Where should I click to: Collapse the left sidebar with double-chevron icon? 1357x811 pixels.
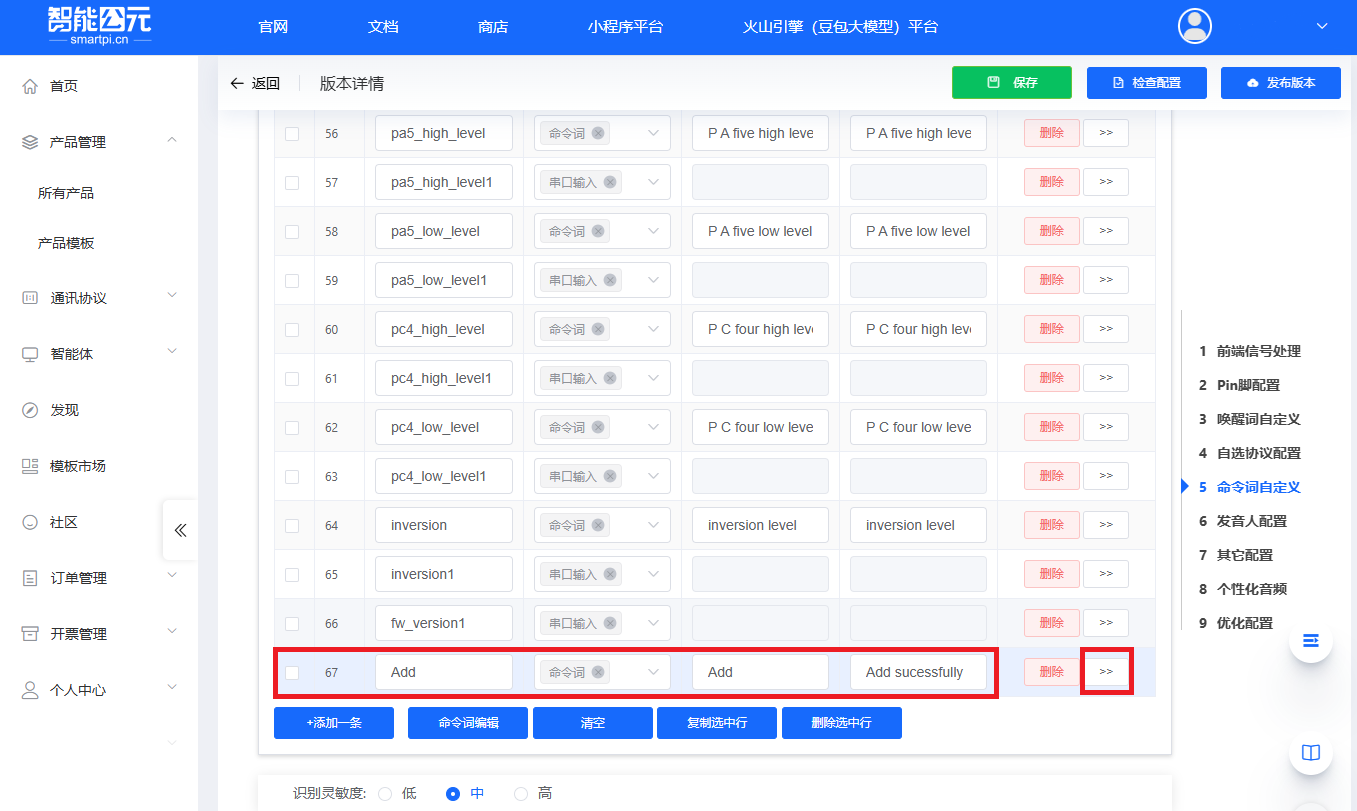[180, 530]
